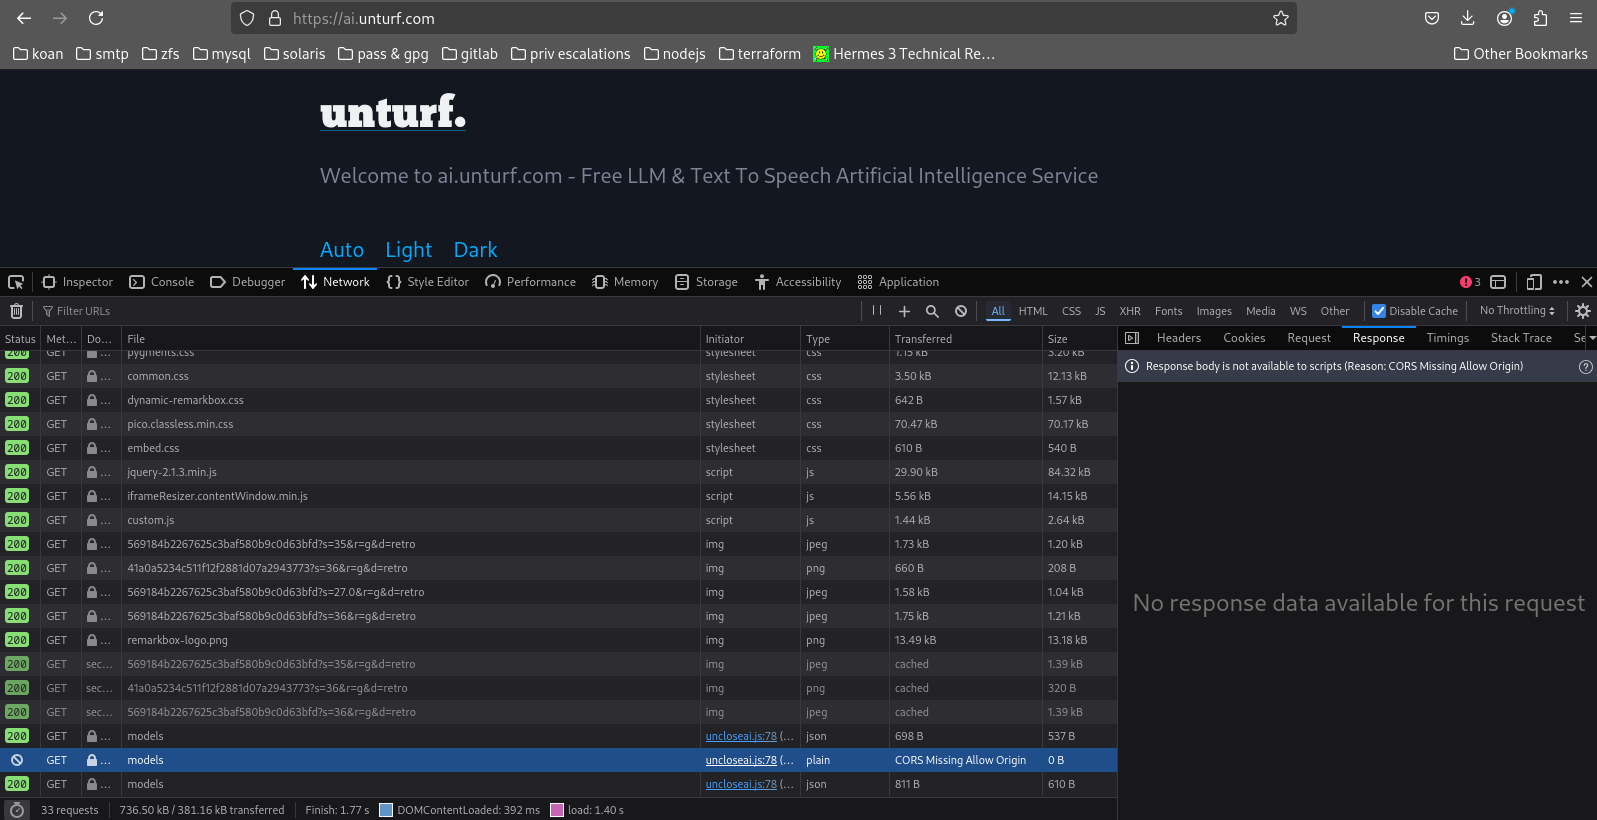The image size is (1597, 820).
Task: Select the Dark theme link
Action: click(475, 250)
